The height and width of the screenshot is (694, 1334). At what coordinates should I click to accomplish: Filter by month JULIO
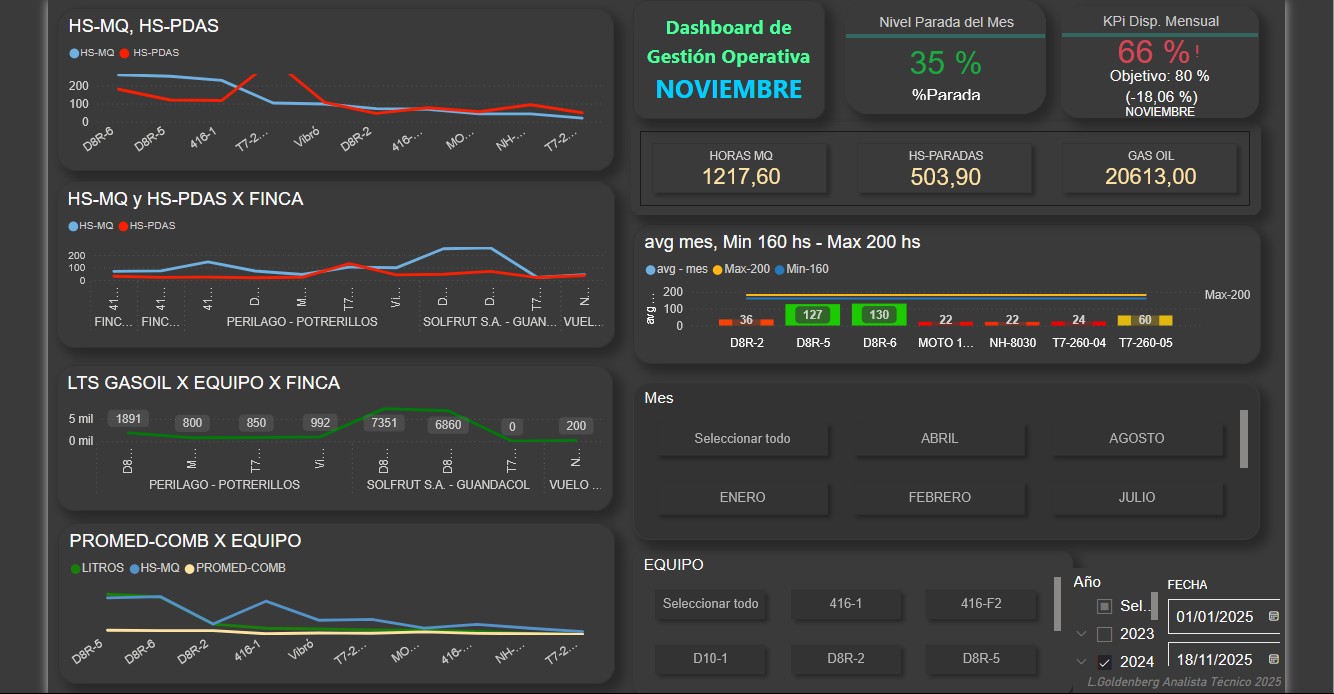point(1137,497)
